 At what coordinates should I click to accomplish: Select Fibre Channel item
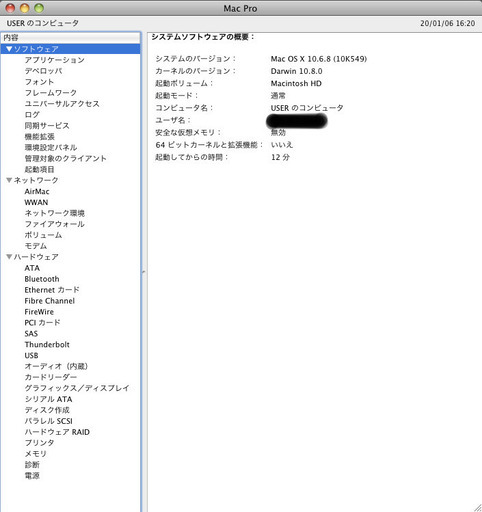(x=49, y=301)
